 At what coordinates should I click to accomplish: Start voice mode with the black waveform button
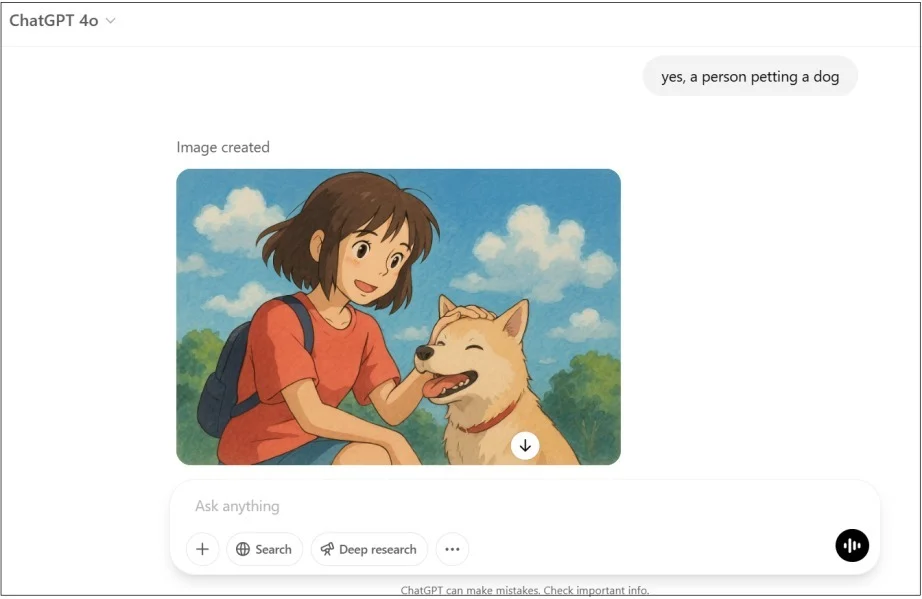point(852,545)
